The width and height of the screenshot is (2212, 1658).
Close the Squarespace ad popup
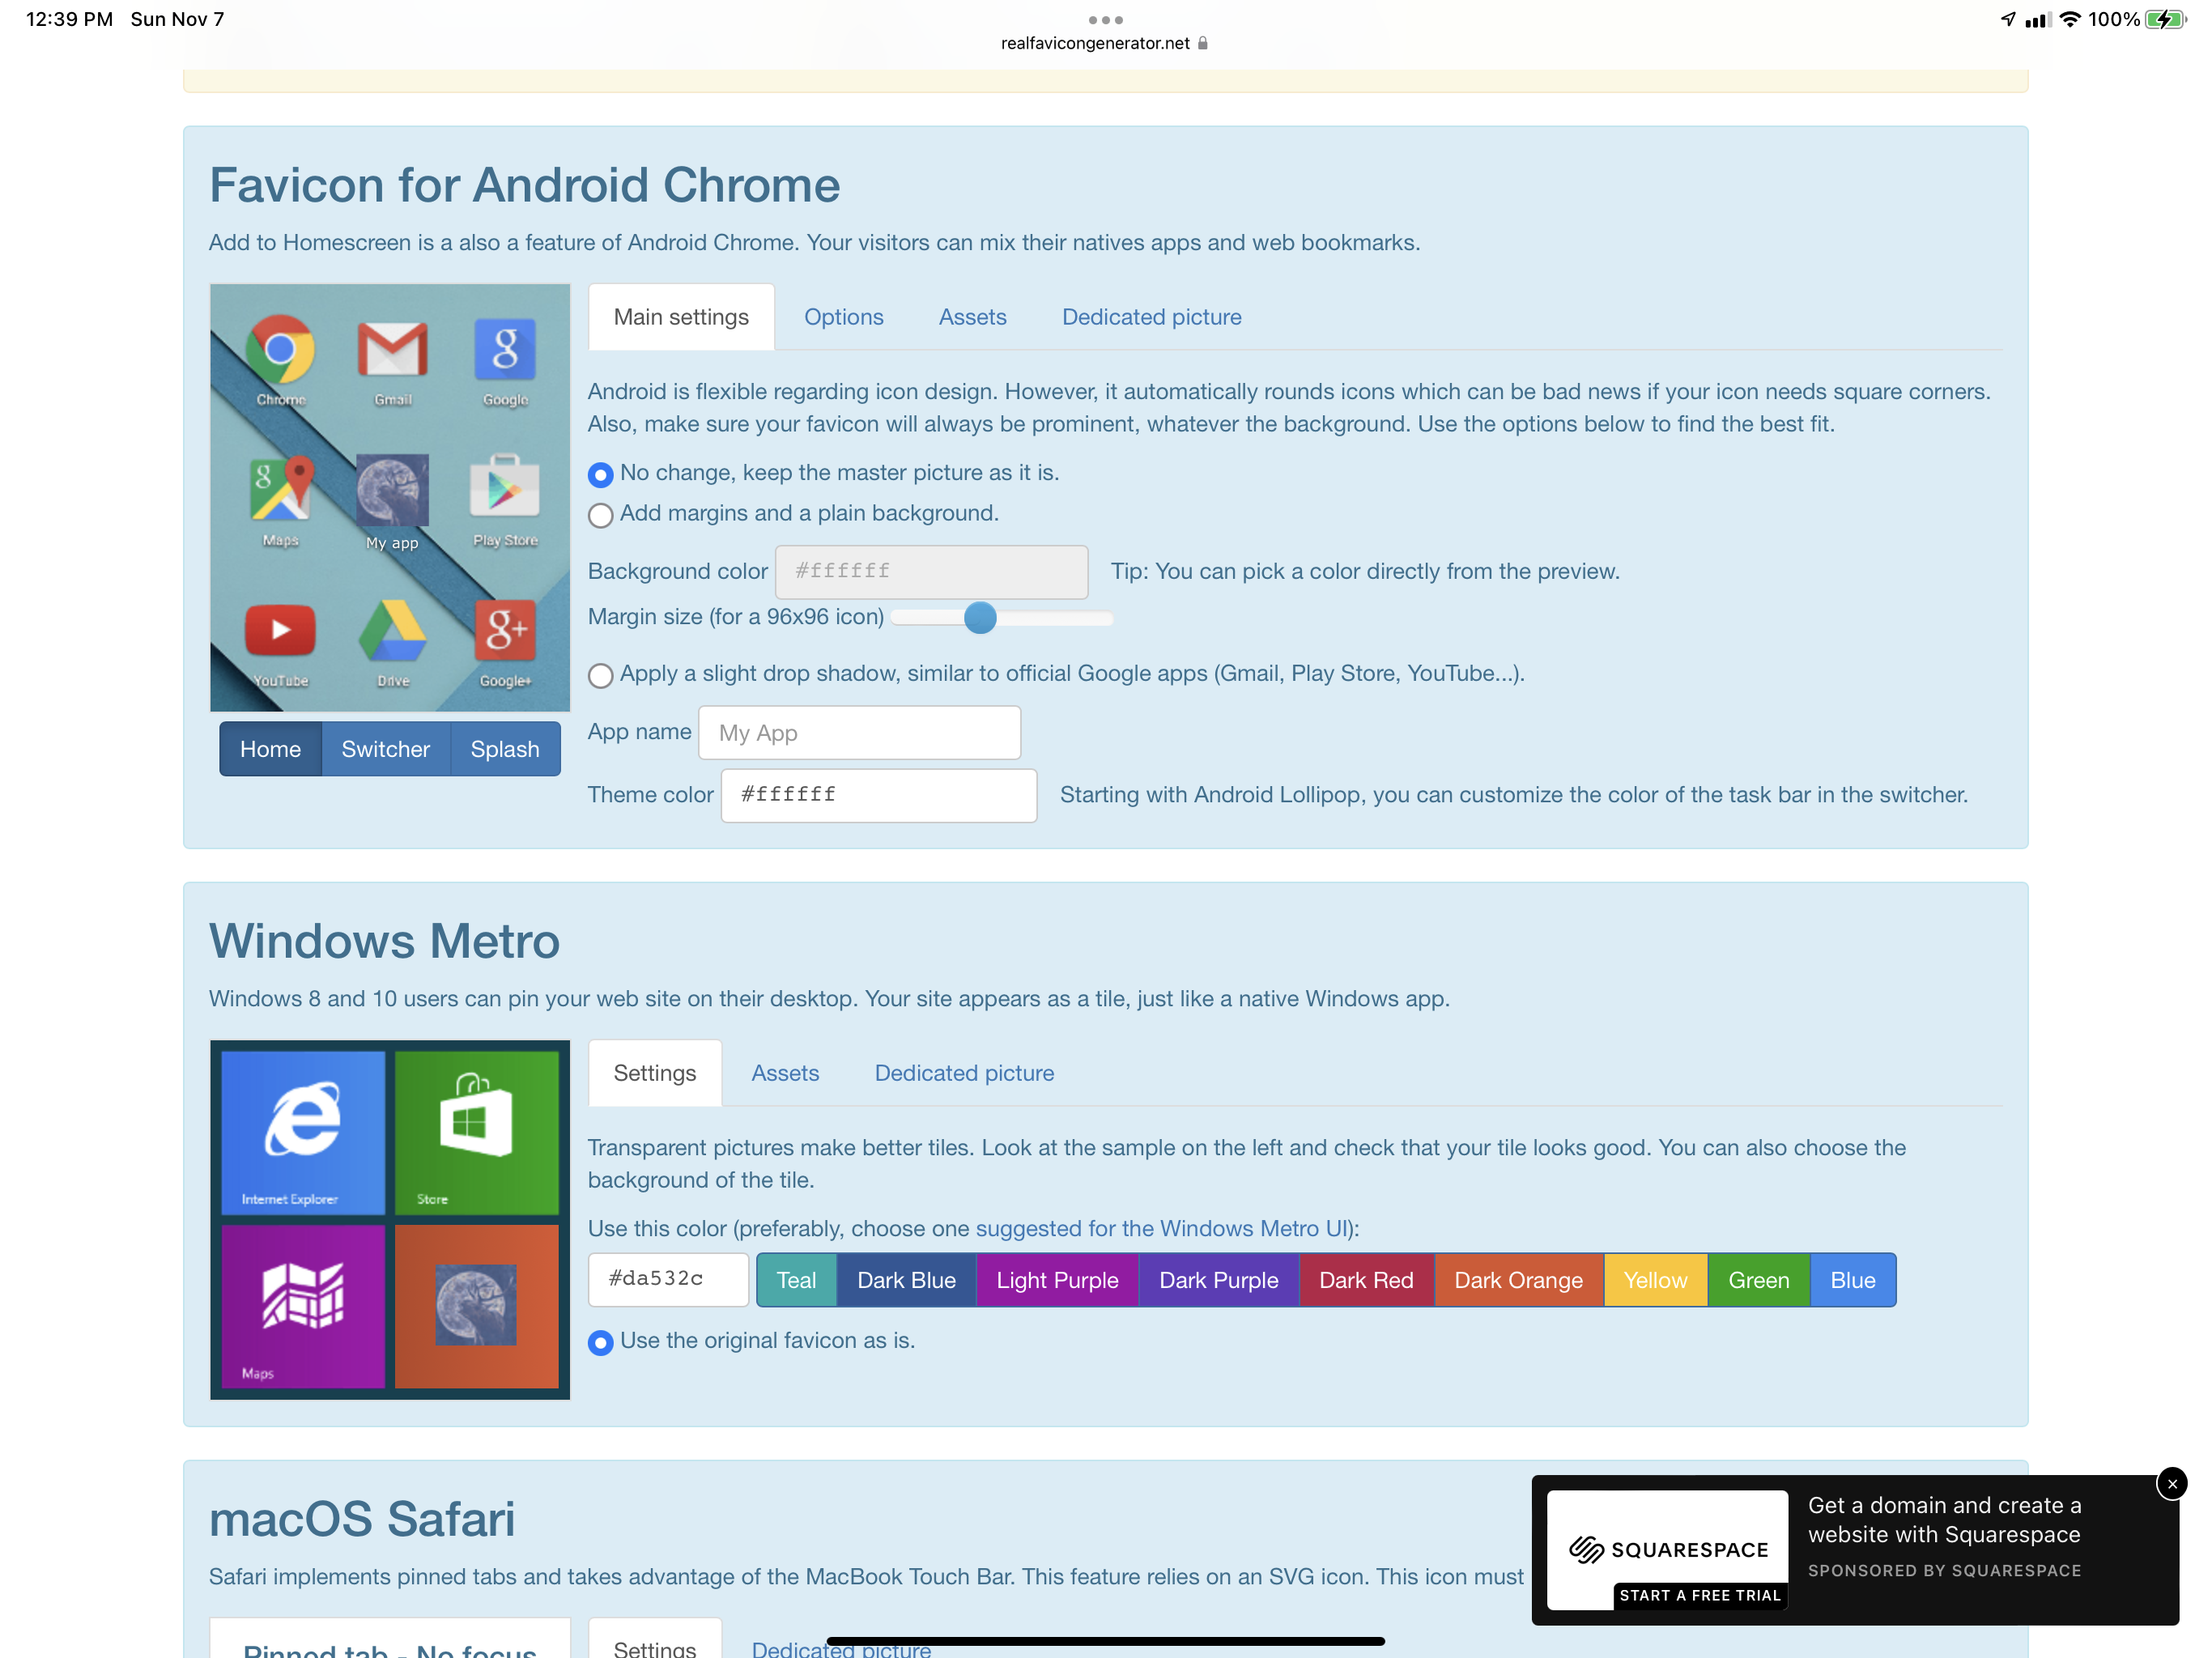coord(2172,1483)
